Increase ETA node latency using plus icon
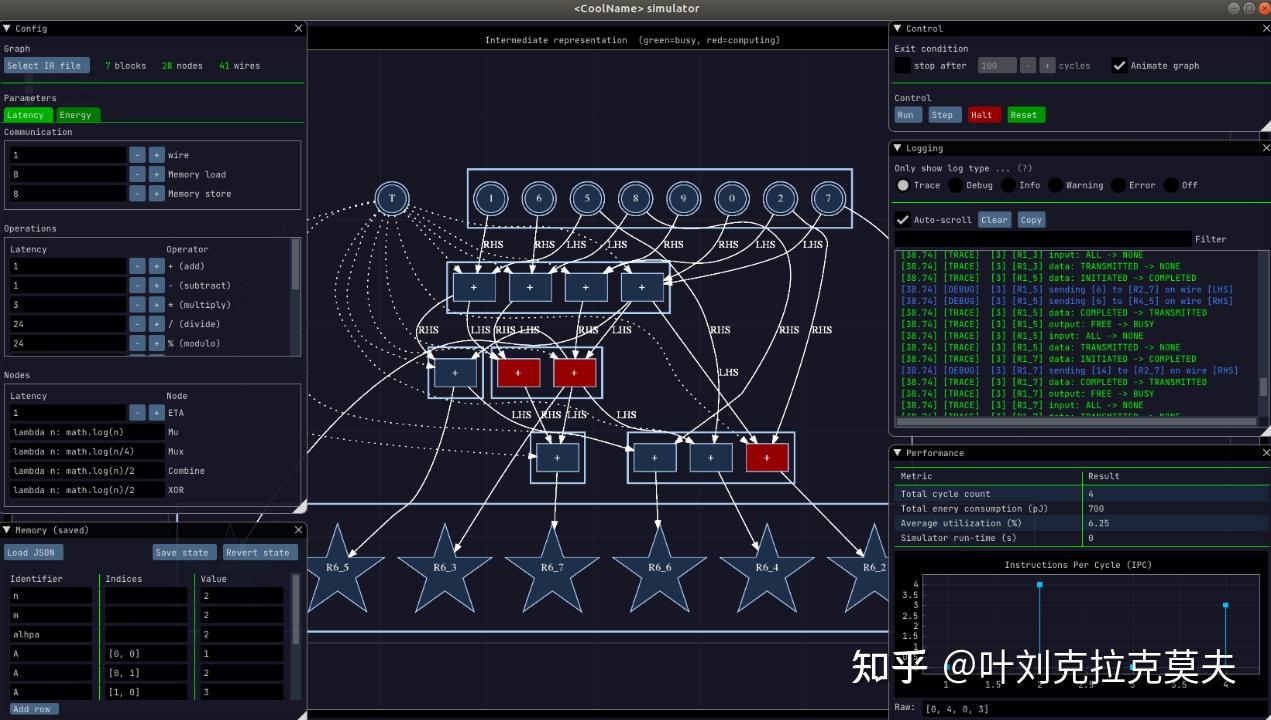The width and height of the screenshot is (1271, 720). tap(157, 412)
